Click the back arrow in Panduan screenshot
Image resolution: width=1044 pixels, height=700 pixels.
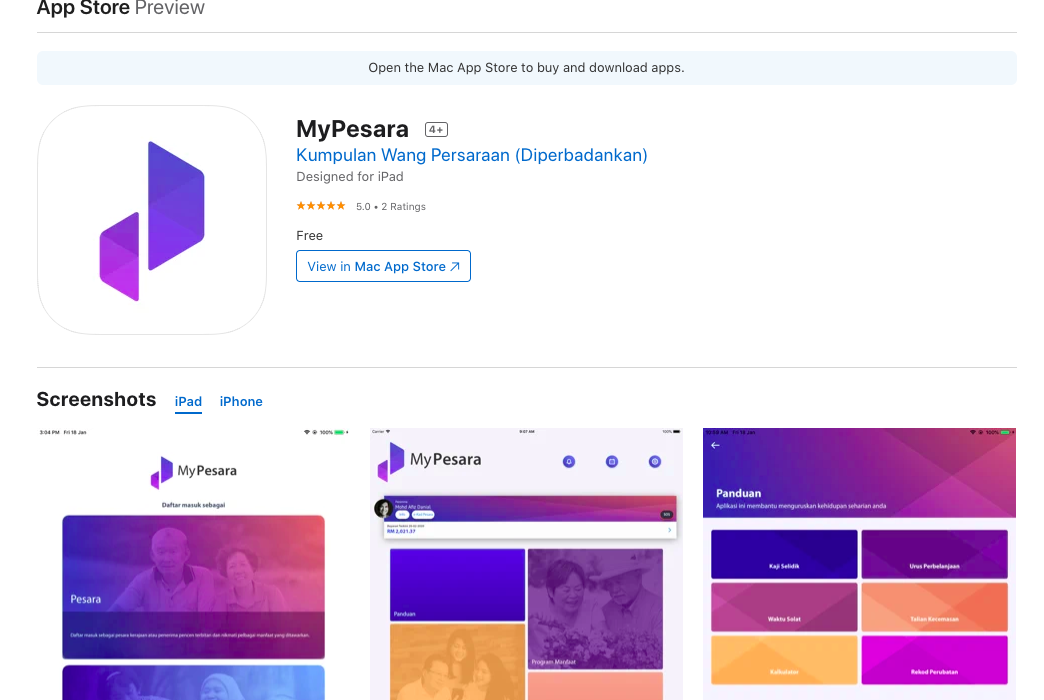(x=715, y=445)
